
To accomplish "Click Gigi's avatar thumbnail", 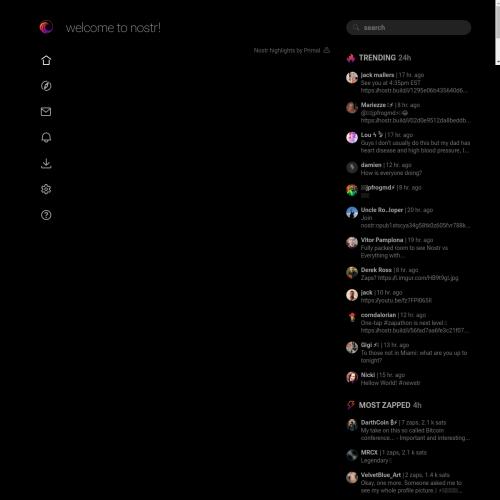I will click(352, 347).
